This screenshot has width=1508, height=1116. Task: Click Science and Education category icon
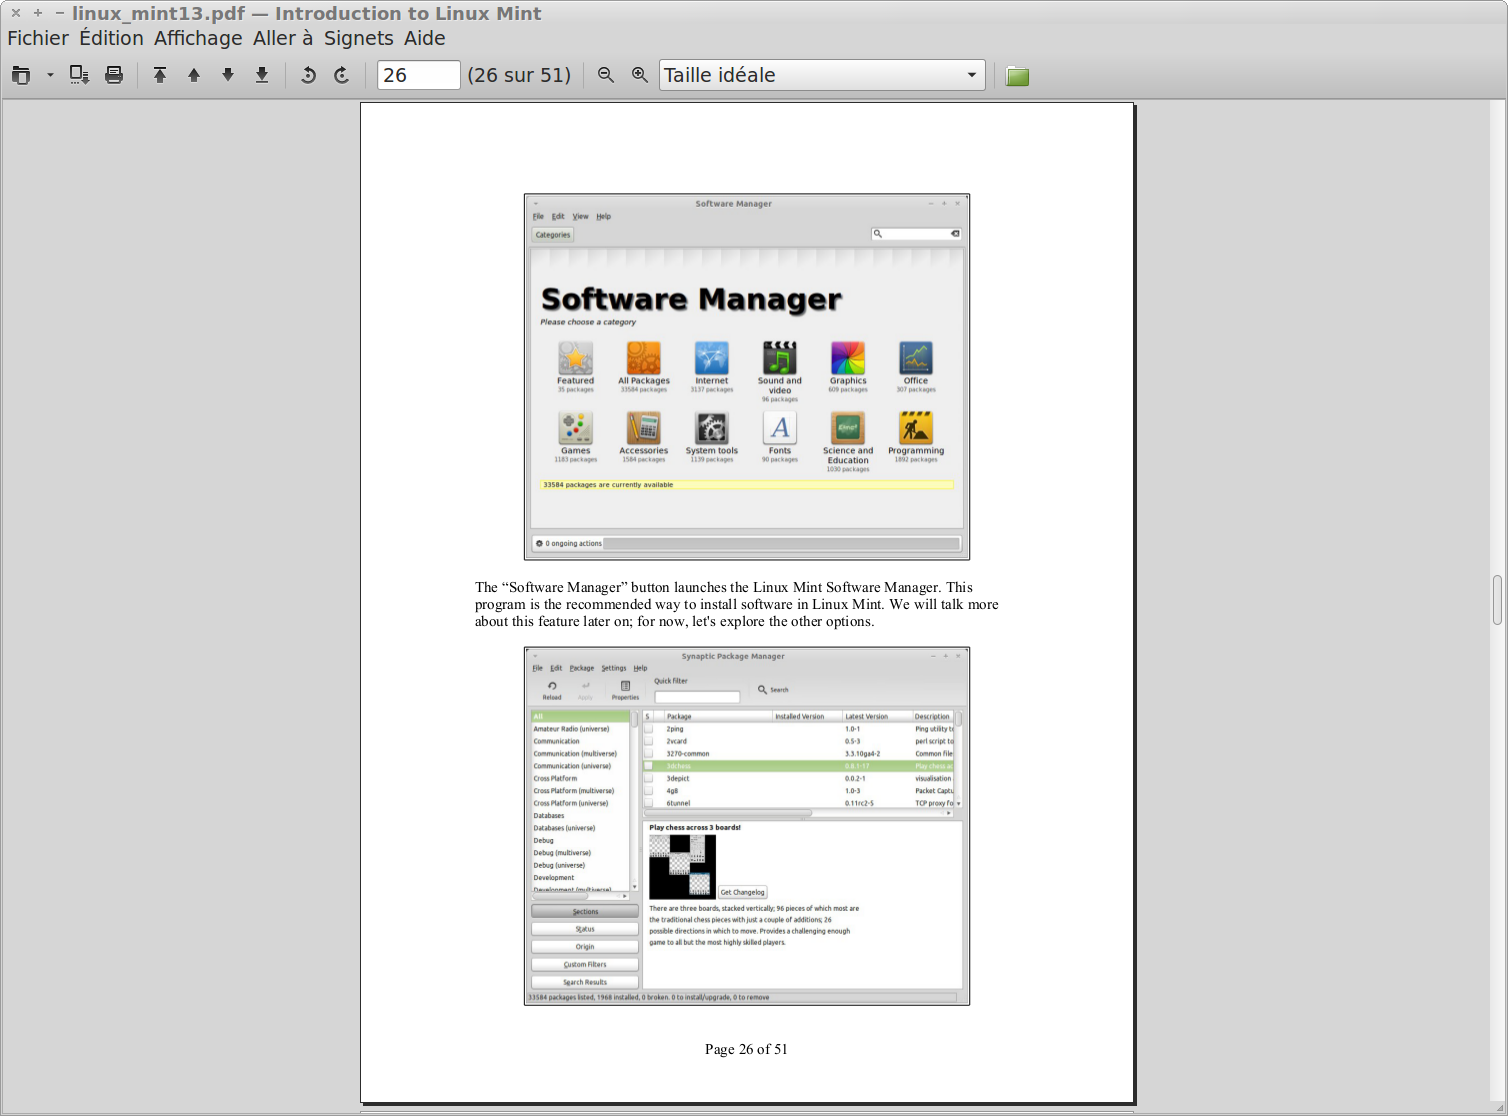point(848,428)
